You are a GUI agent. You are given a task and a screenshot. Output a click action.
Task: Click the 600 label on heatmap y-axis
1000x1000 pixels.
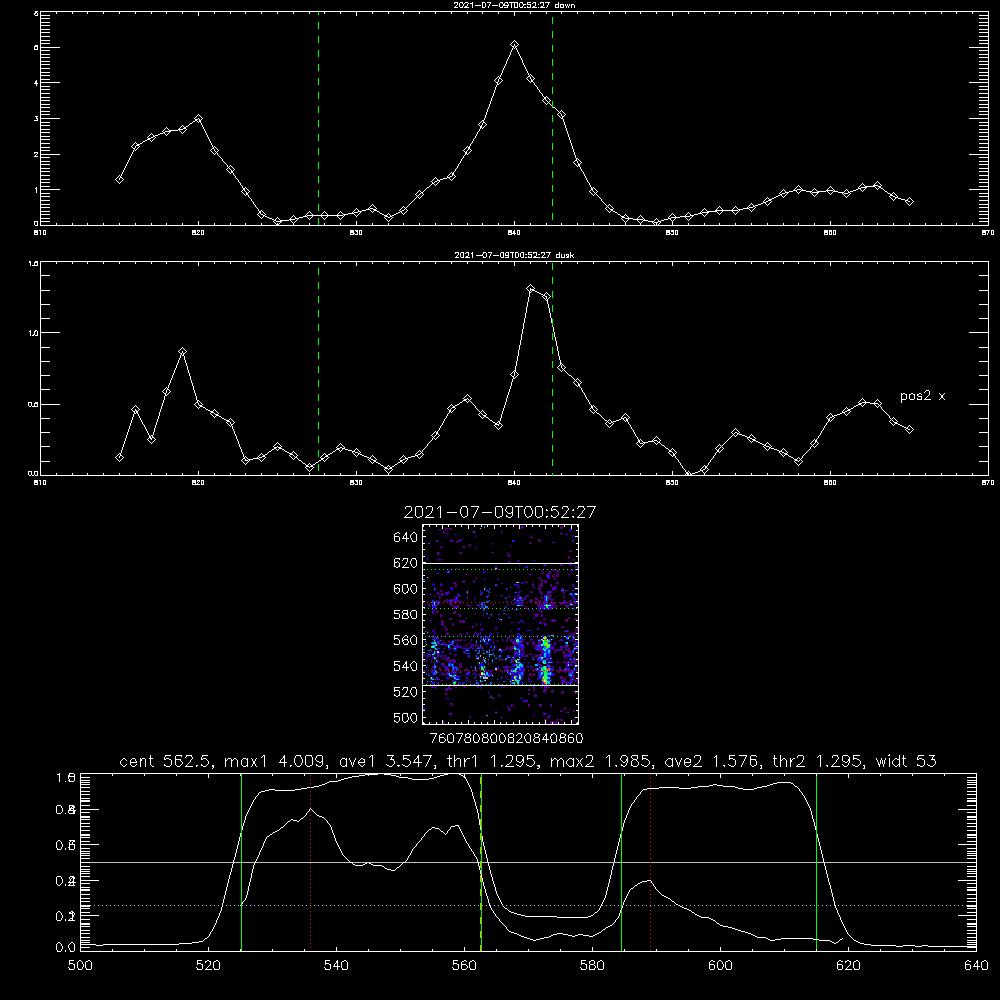coord(406,589)
